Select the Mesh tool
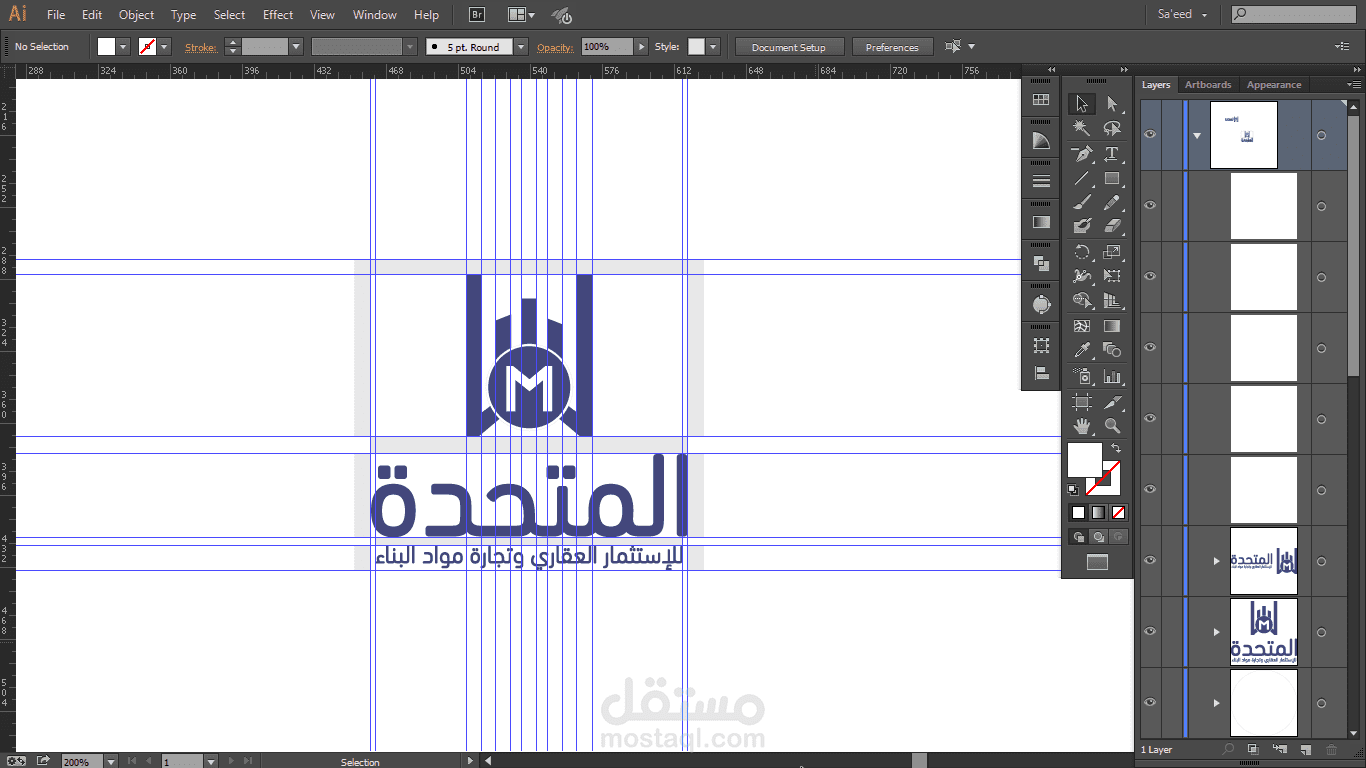The image size is (1366, 768). click(x=1081, y=326)
